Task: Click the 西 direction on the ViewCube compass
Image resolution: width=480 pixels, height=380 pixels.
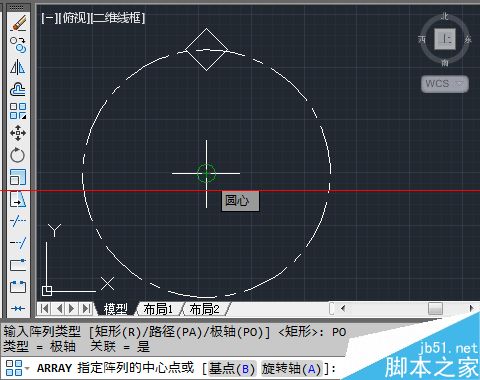Action: tap(422, 39)
